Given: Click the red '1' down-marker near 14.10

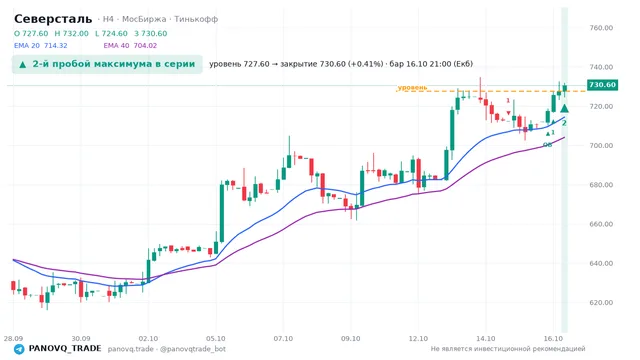Looking at the screenshot, I should 508,101.
